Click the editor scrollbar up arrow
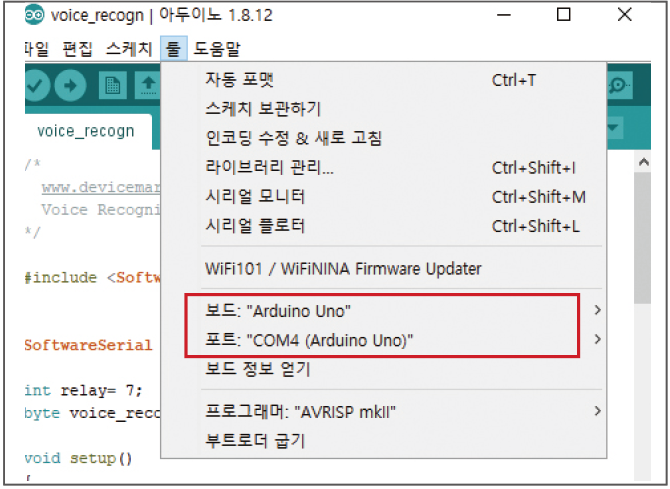Screen dimensions: 670x489 coord(643,162)
